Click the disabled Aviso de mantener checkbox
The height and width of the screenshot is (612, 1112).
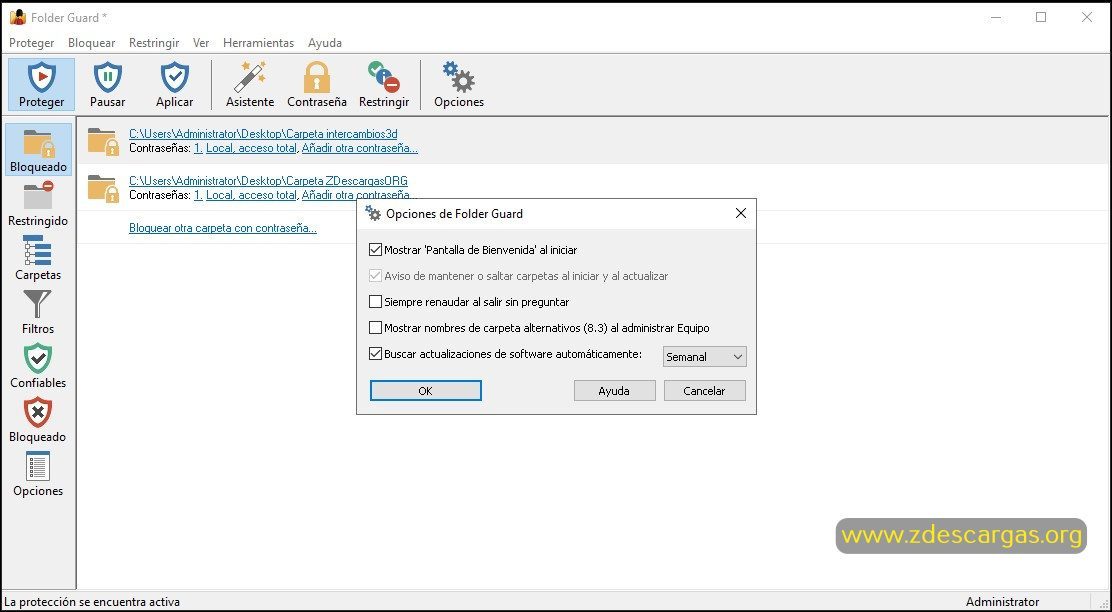(x=376, y=276)
